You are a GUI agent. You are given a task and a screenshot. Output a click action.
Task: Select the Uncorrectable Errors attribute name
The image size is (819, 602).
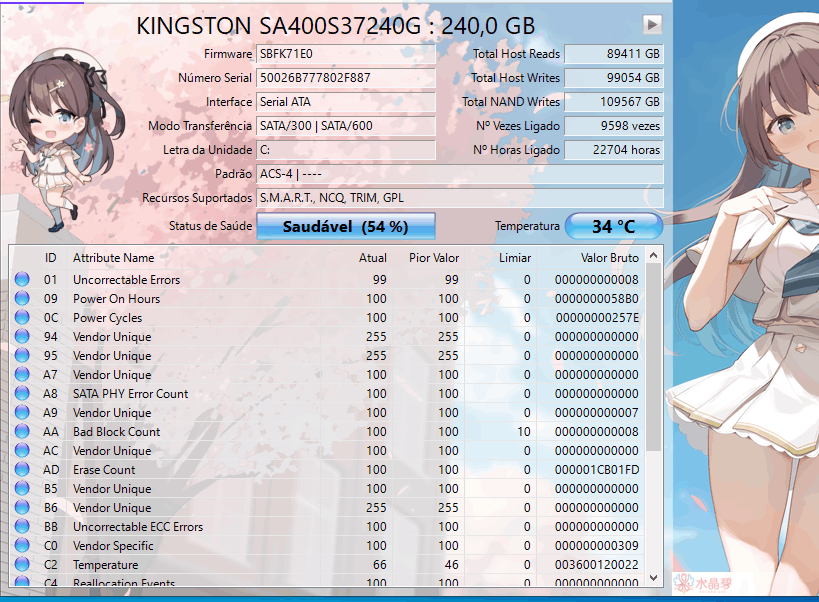[x=126, y=280]
